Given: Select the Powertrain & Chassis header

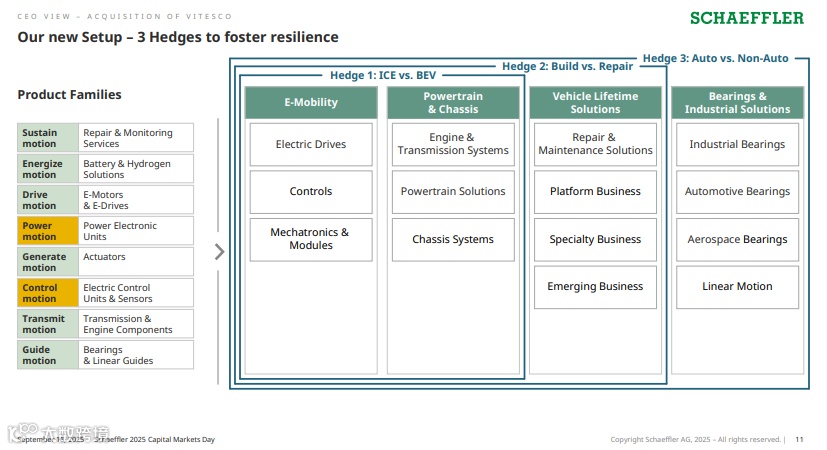Looking at the screenshot, I should [453, 102].
